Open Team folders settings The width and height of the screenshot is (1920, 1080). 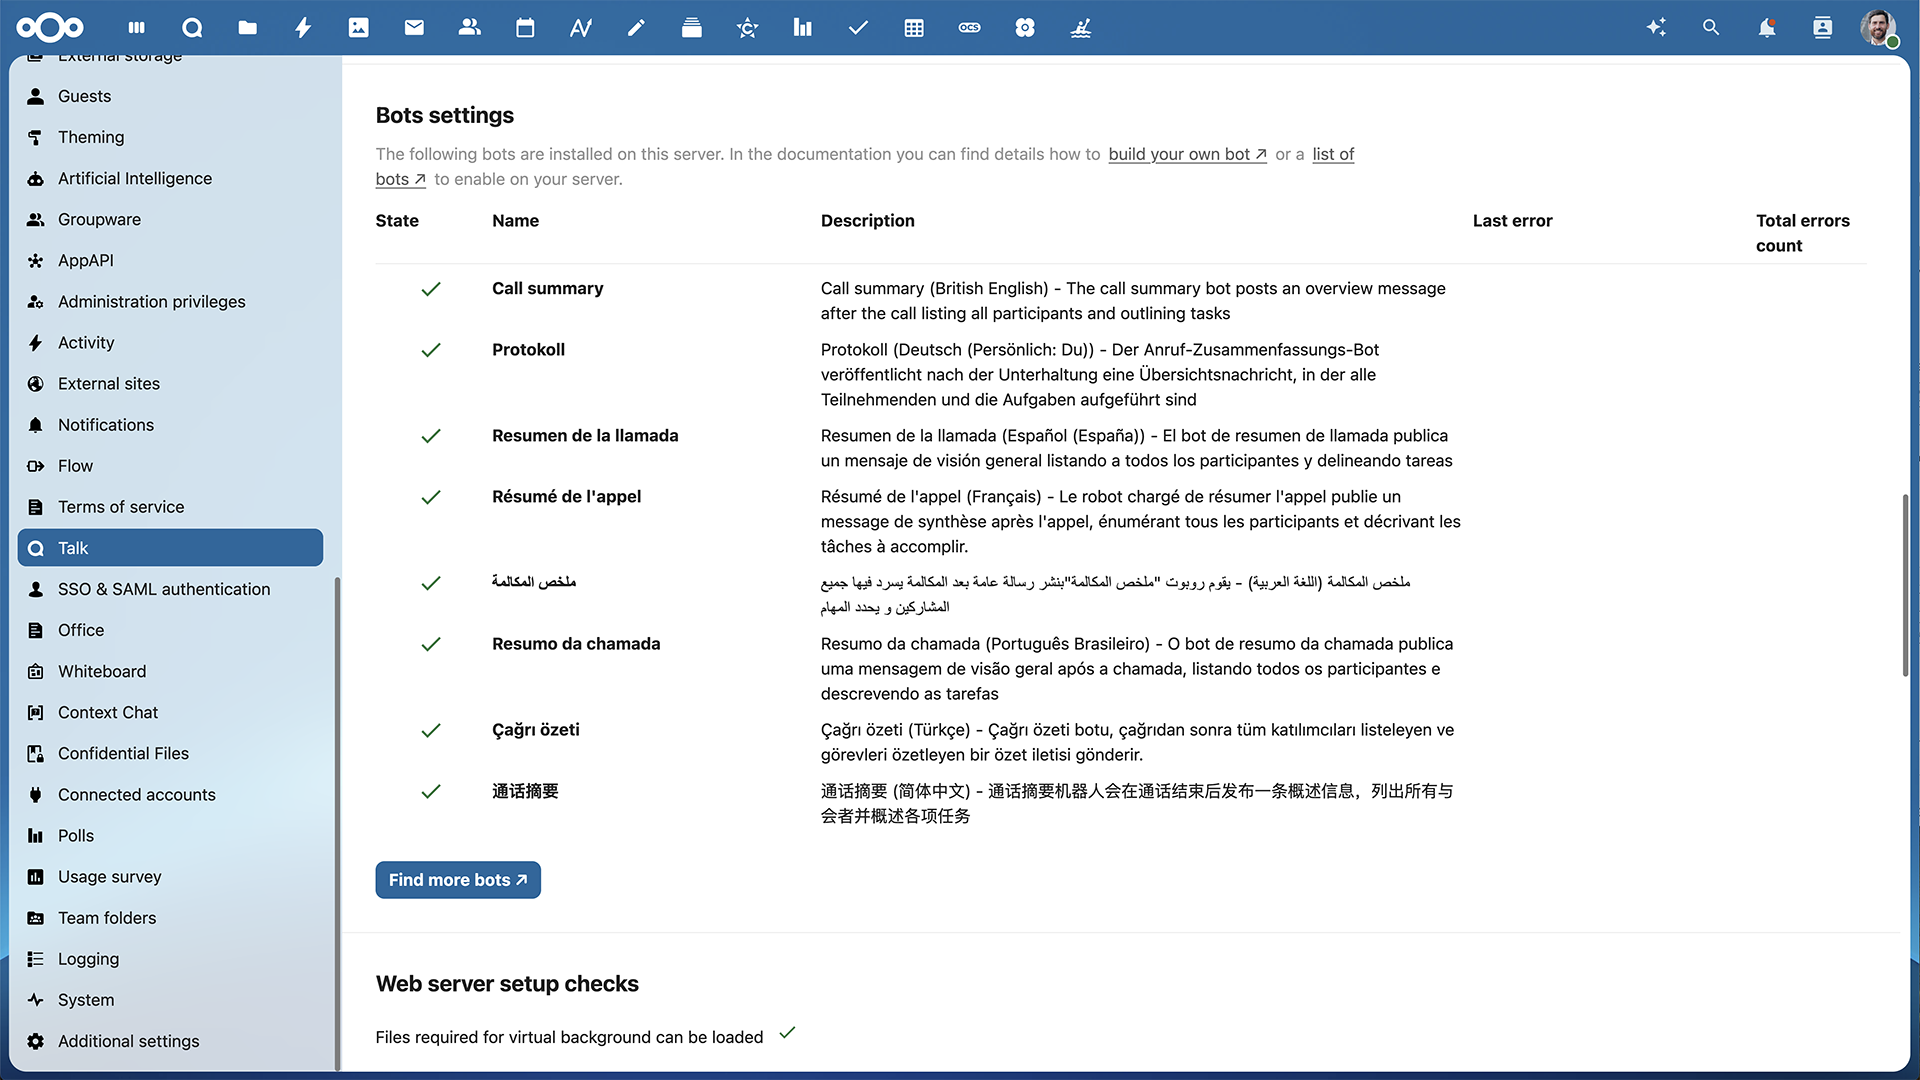click(170, 918)
